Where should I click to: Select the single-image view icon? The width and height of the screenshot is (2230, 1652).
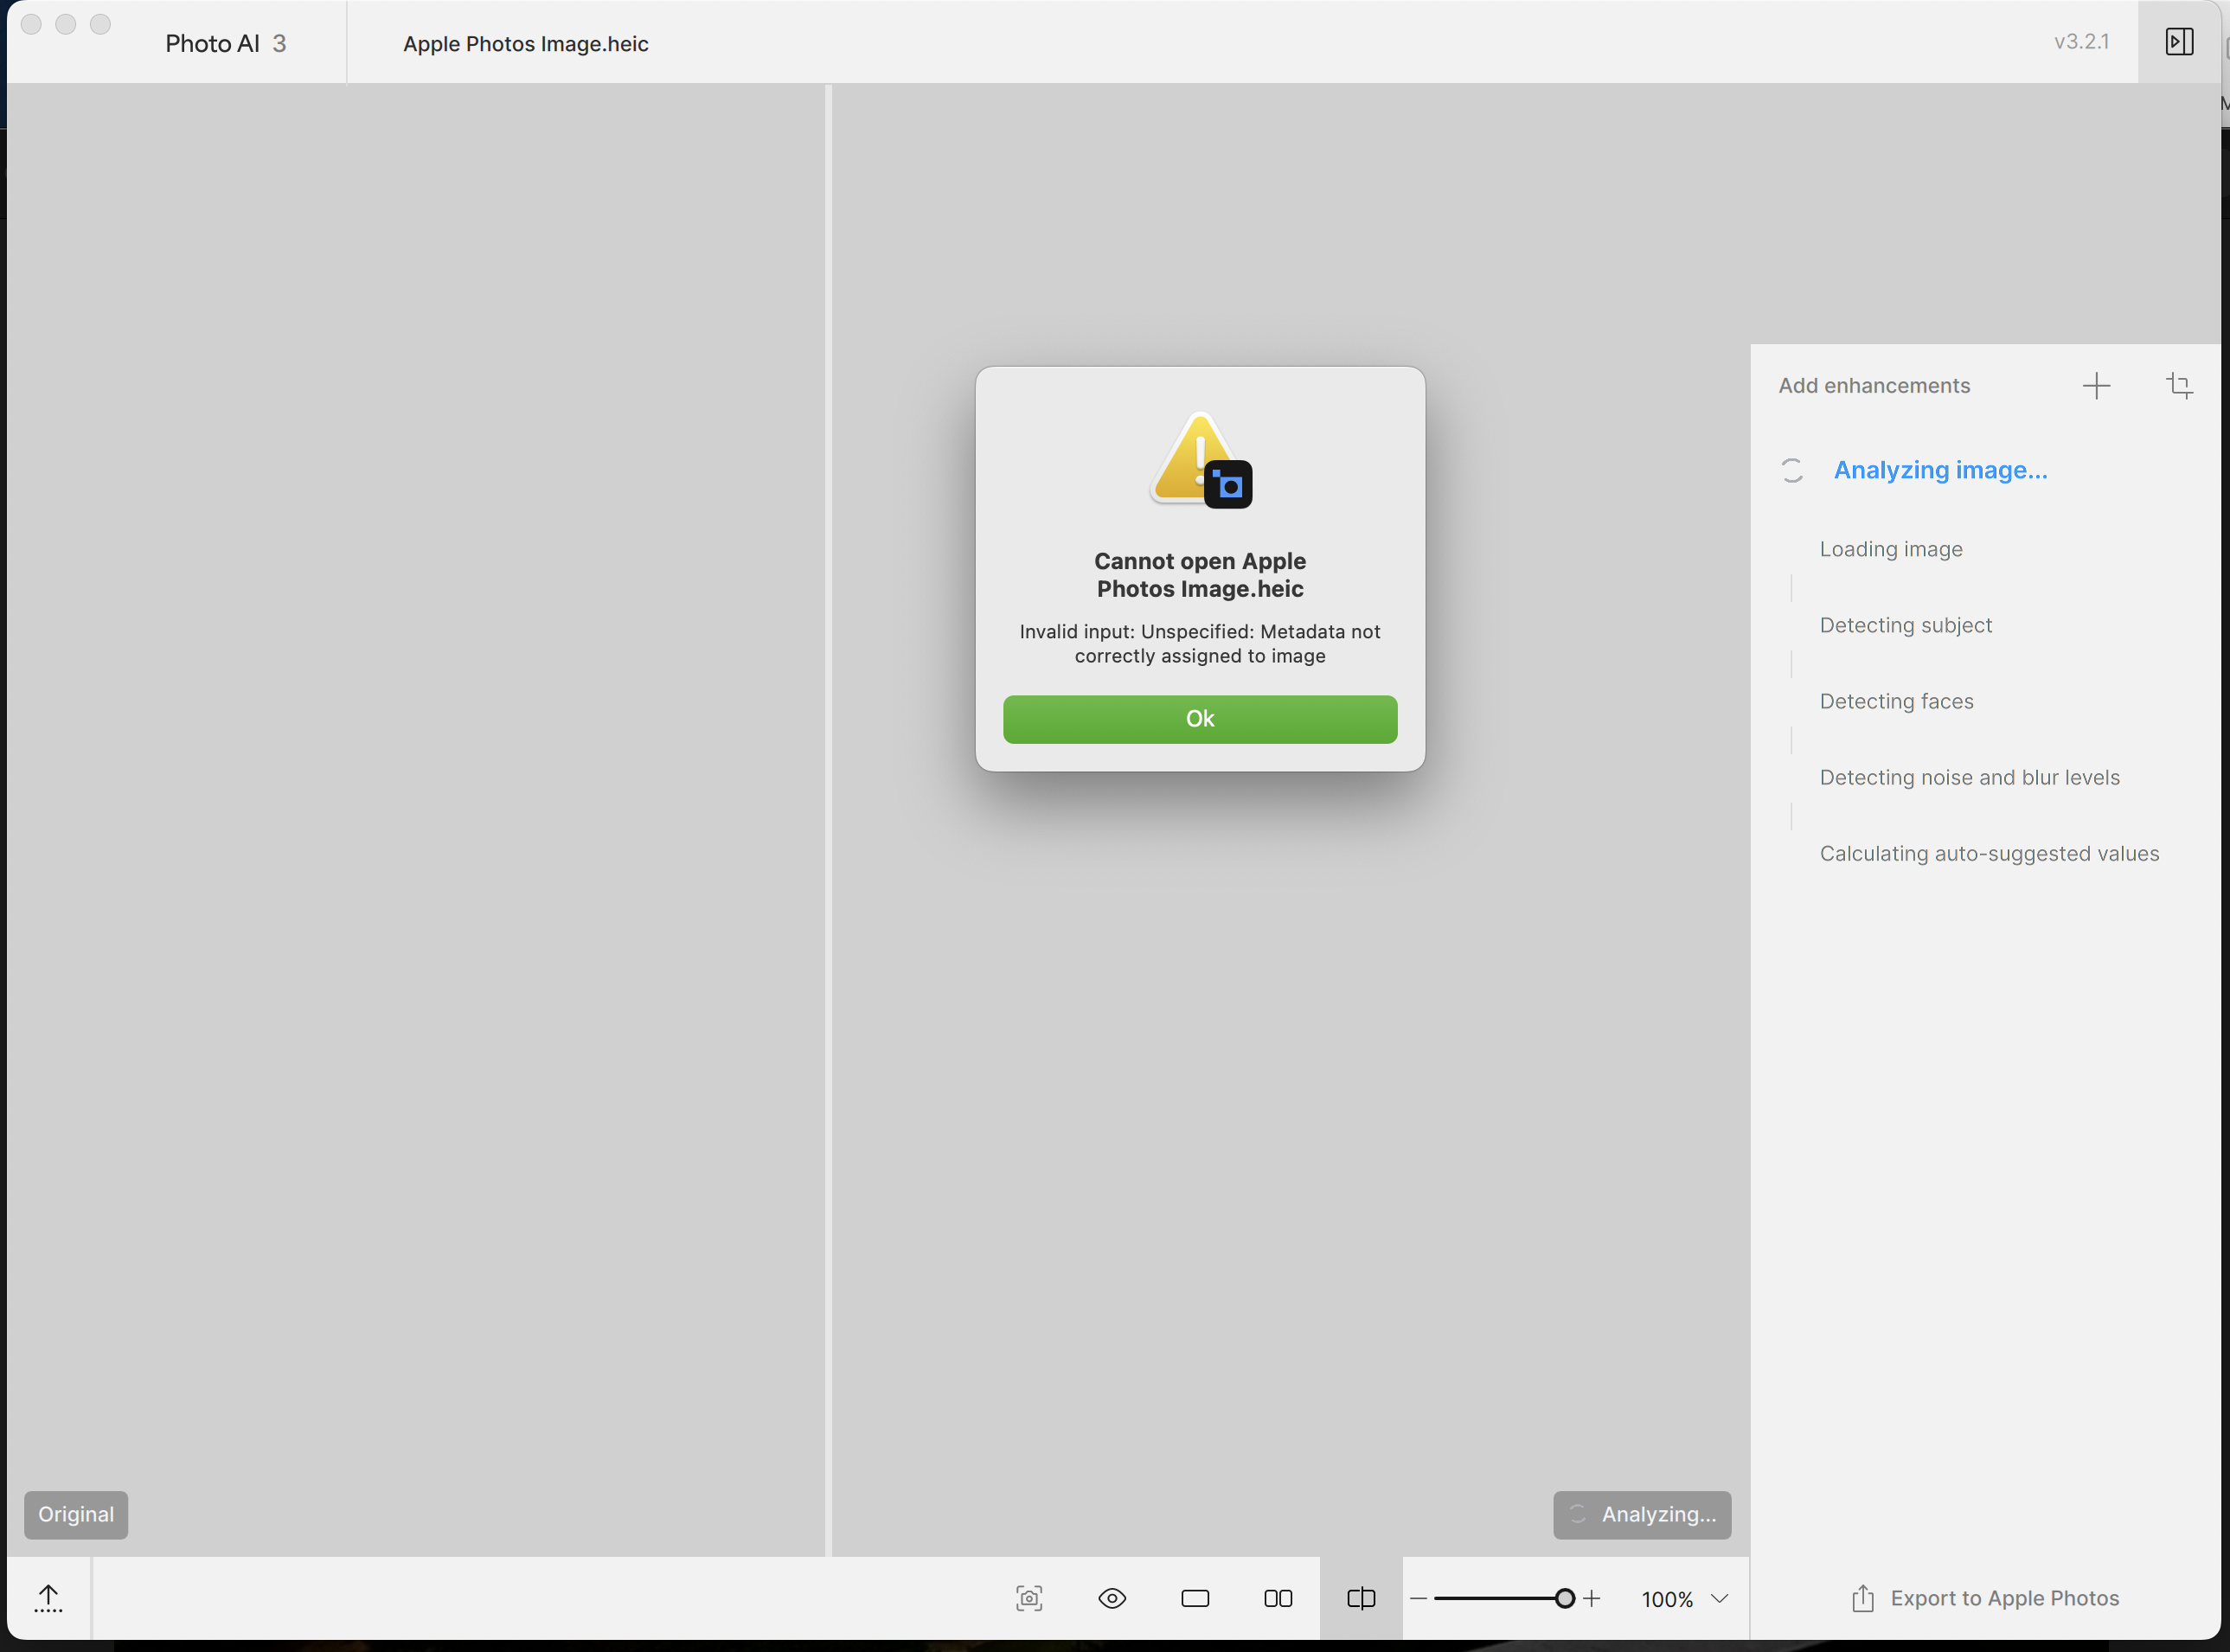[x=1196, y=1597]
